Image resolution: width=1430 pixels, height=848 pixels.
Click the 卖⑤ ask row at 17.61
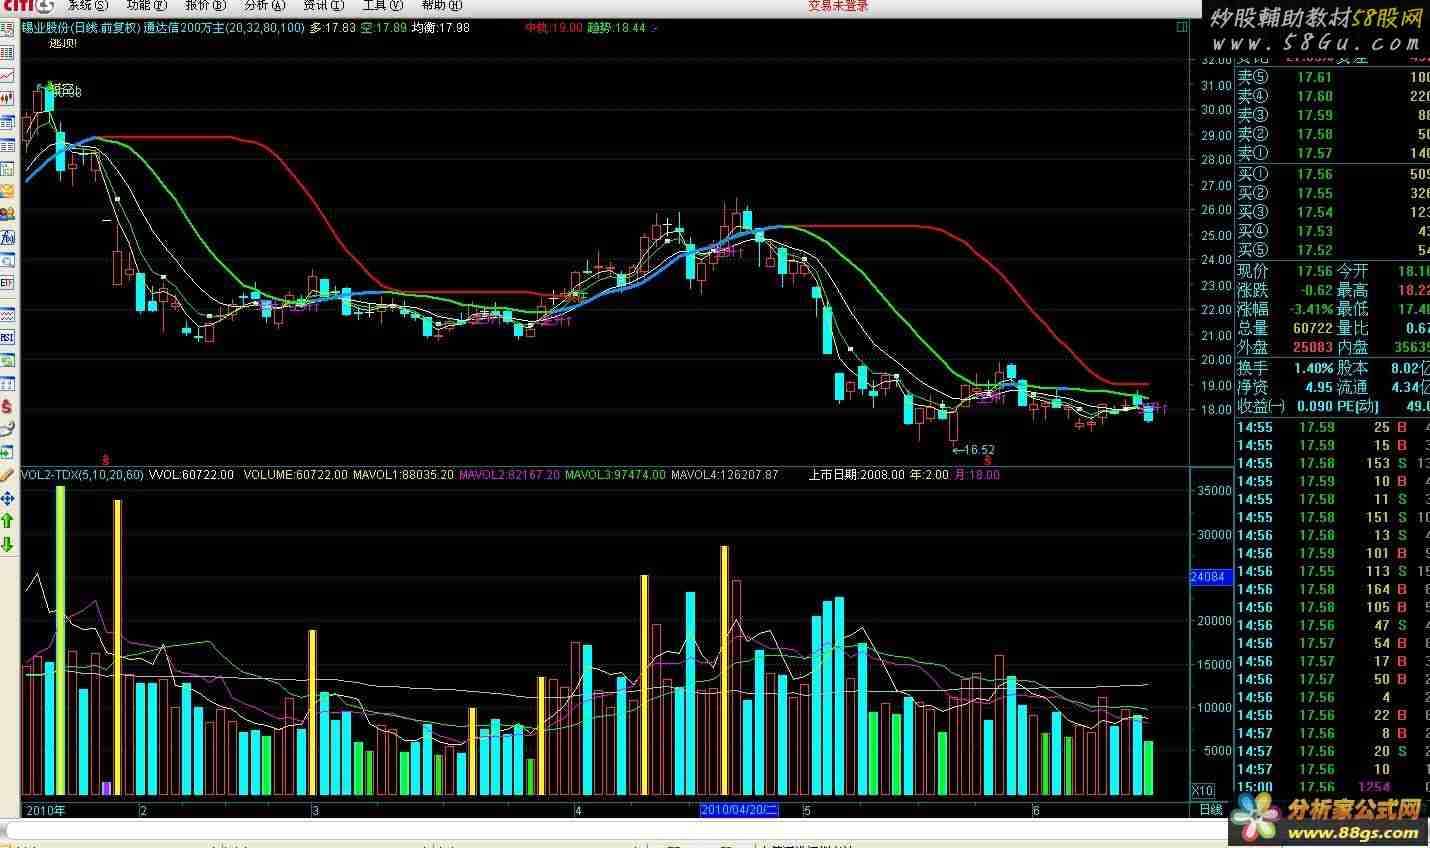click(1333, 77)
